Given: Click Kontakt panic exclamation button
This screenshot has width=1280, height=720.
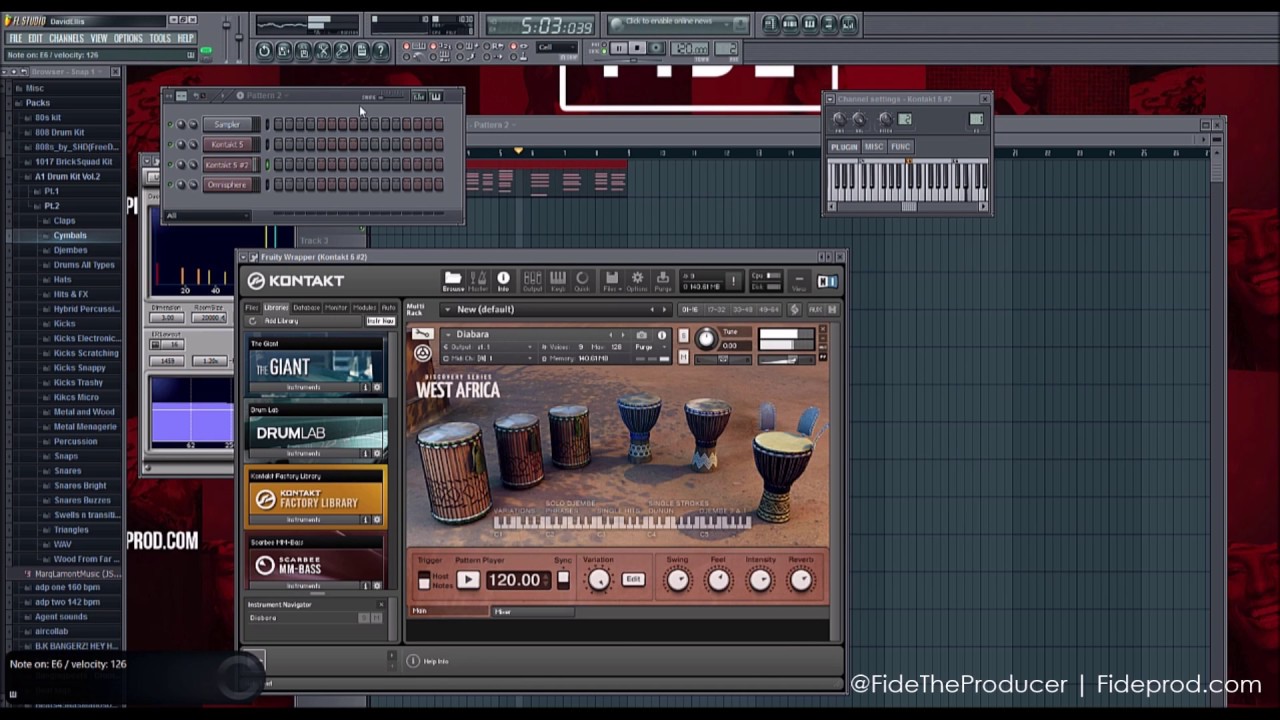Looking at the screenshot, I should (x=733, y=281).
